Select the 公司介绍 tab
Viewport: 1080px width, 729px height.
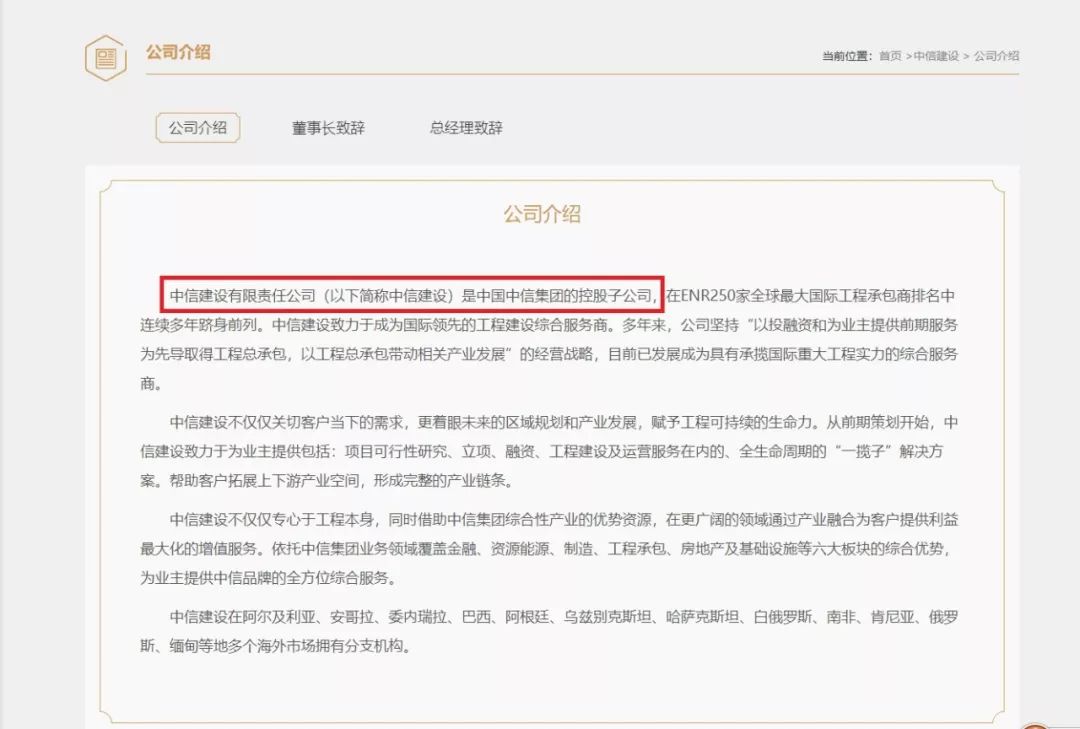[x=198, y=127]
